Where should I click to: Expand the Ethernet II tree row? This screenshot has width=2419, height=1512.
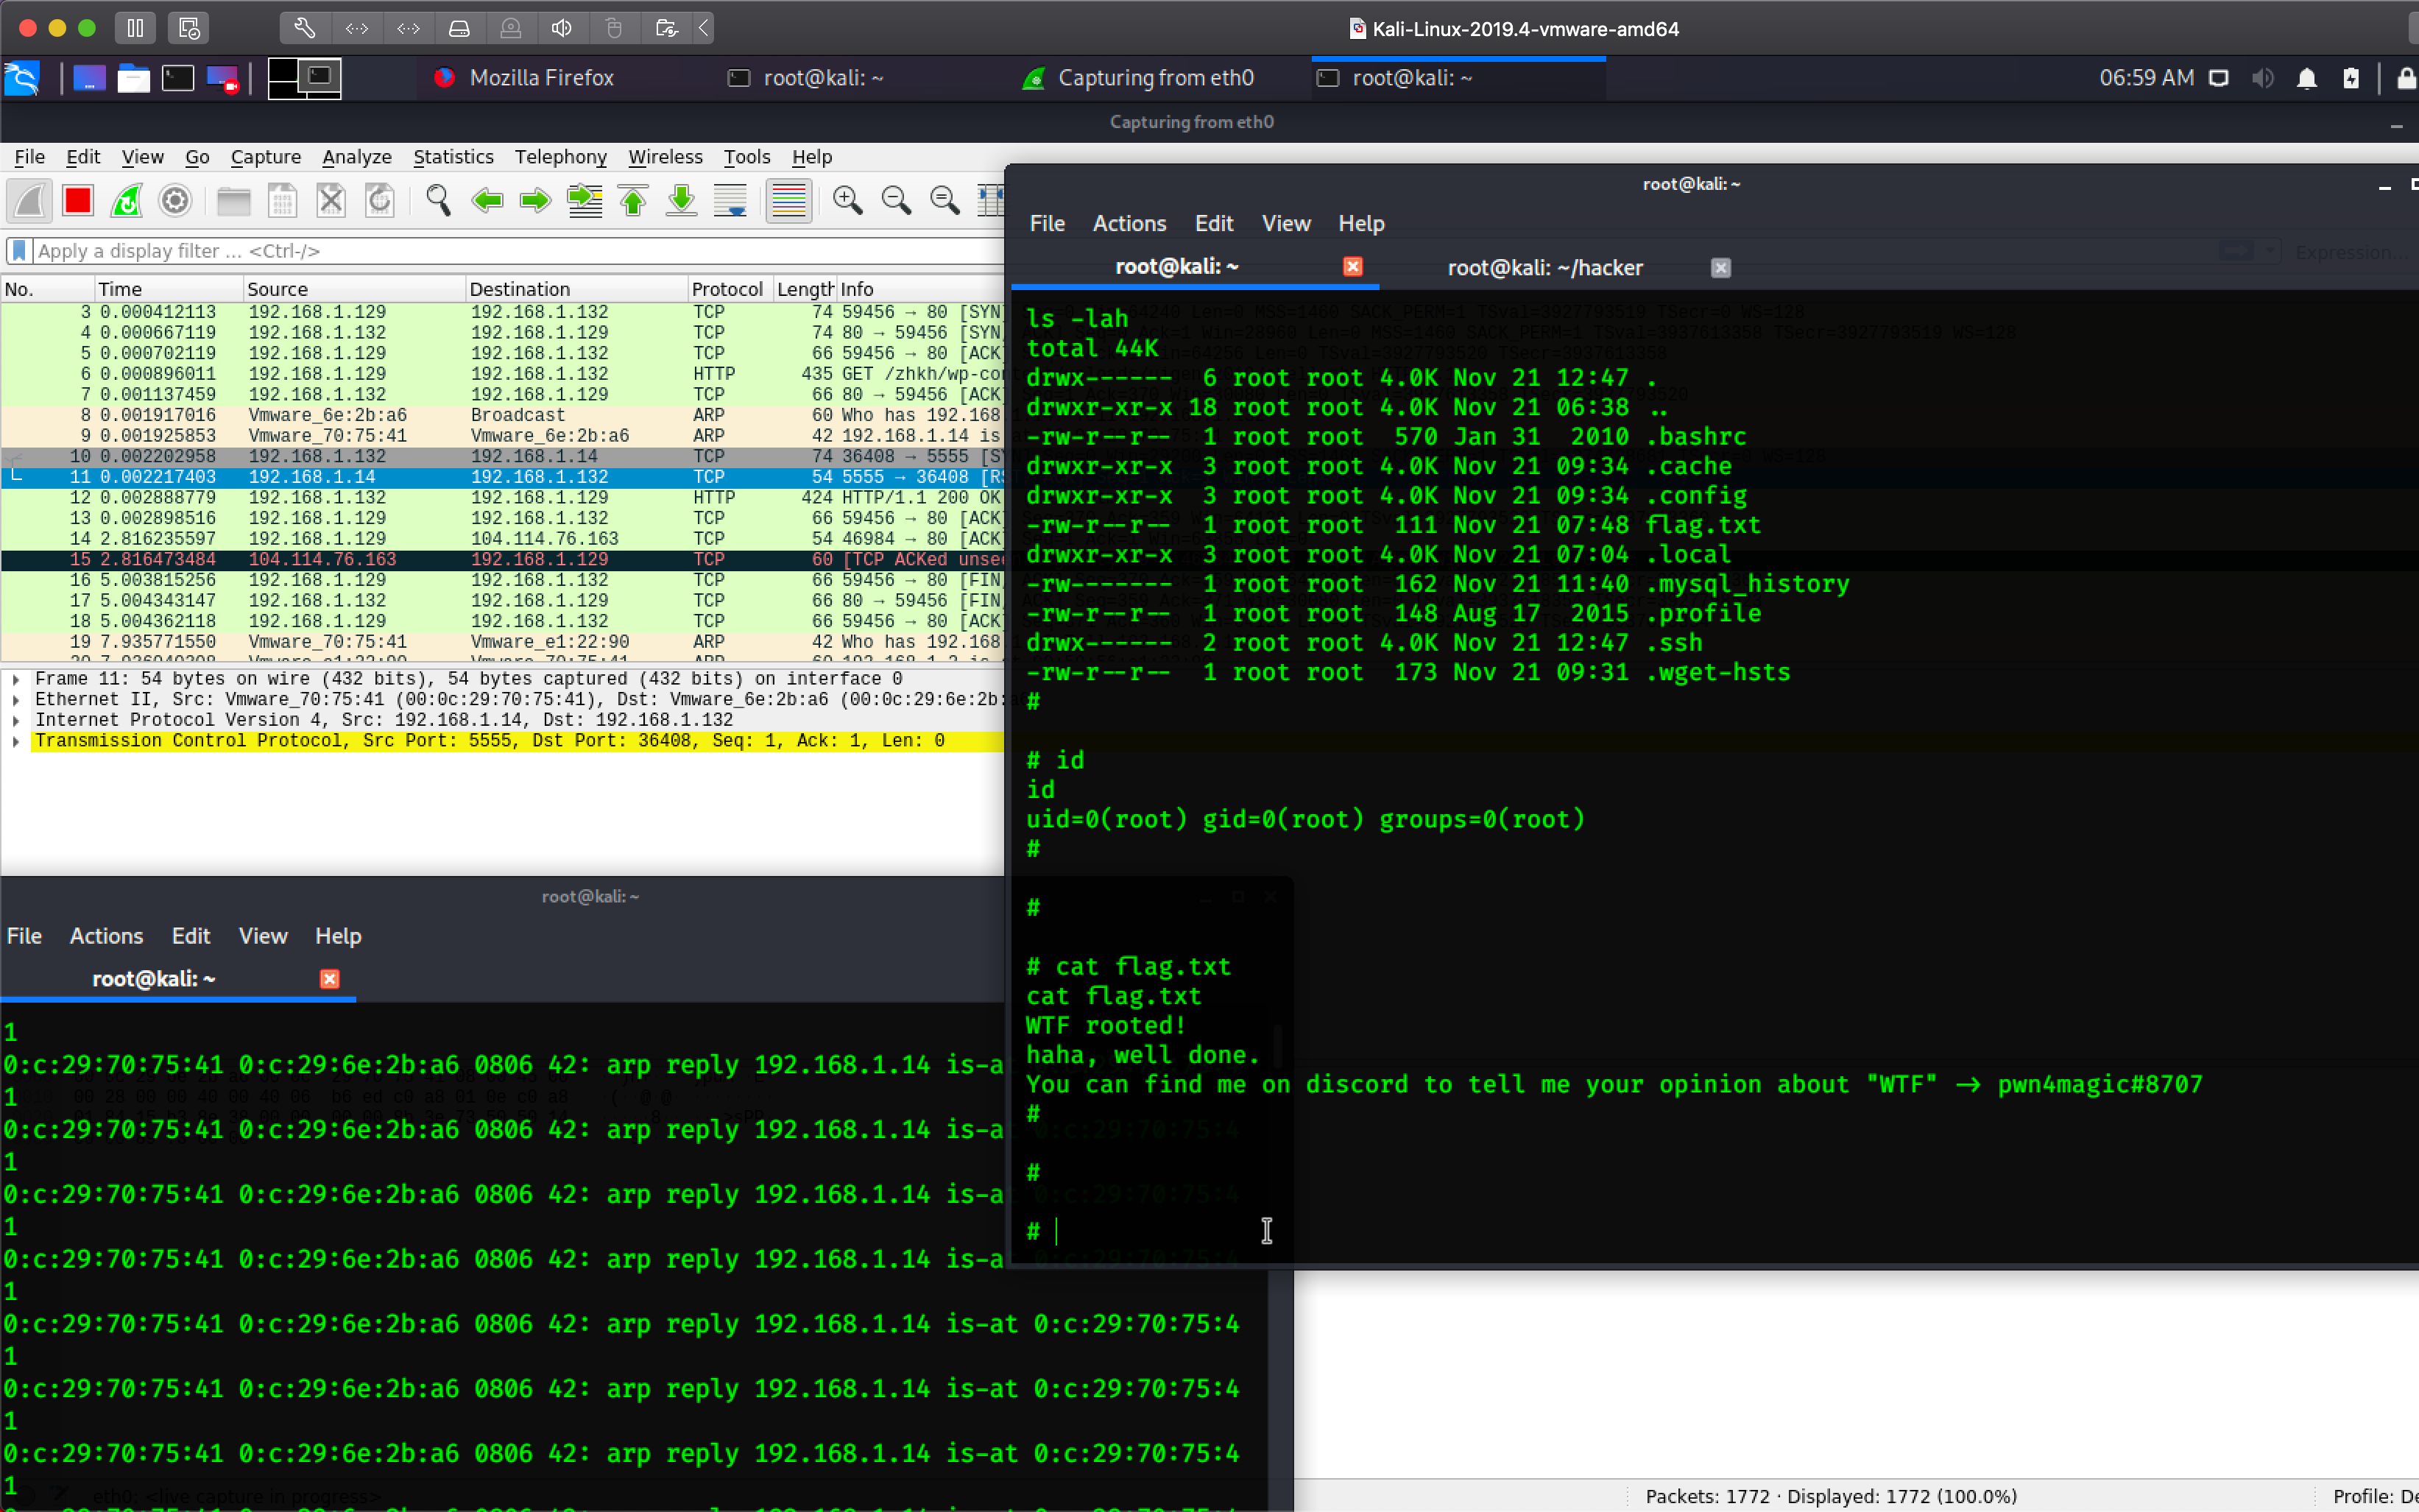click(16, 700)
